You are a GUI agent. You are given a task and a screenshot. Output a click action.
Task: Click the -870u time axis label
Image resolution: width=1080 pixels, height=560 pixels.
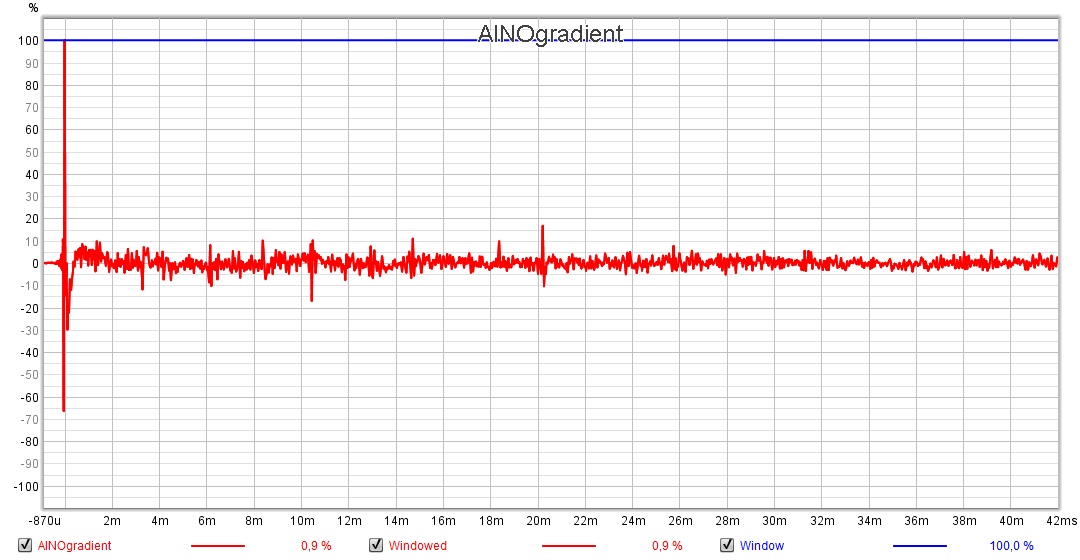click(x=45, y=521)
